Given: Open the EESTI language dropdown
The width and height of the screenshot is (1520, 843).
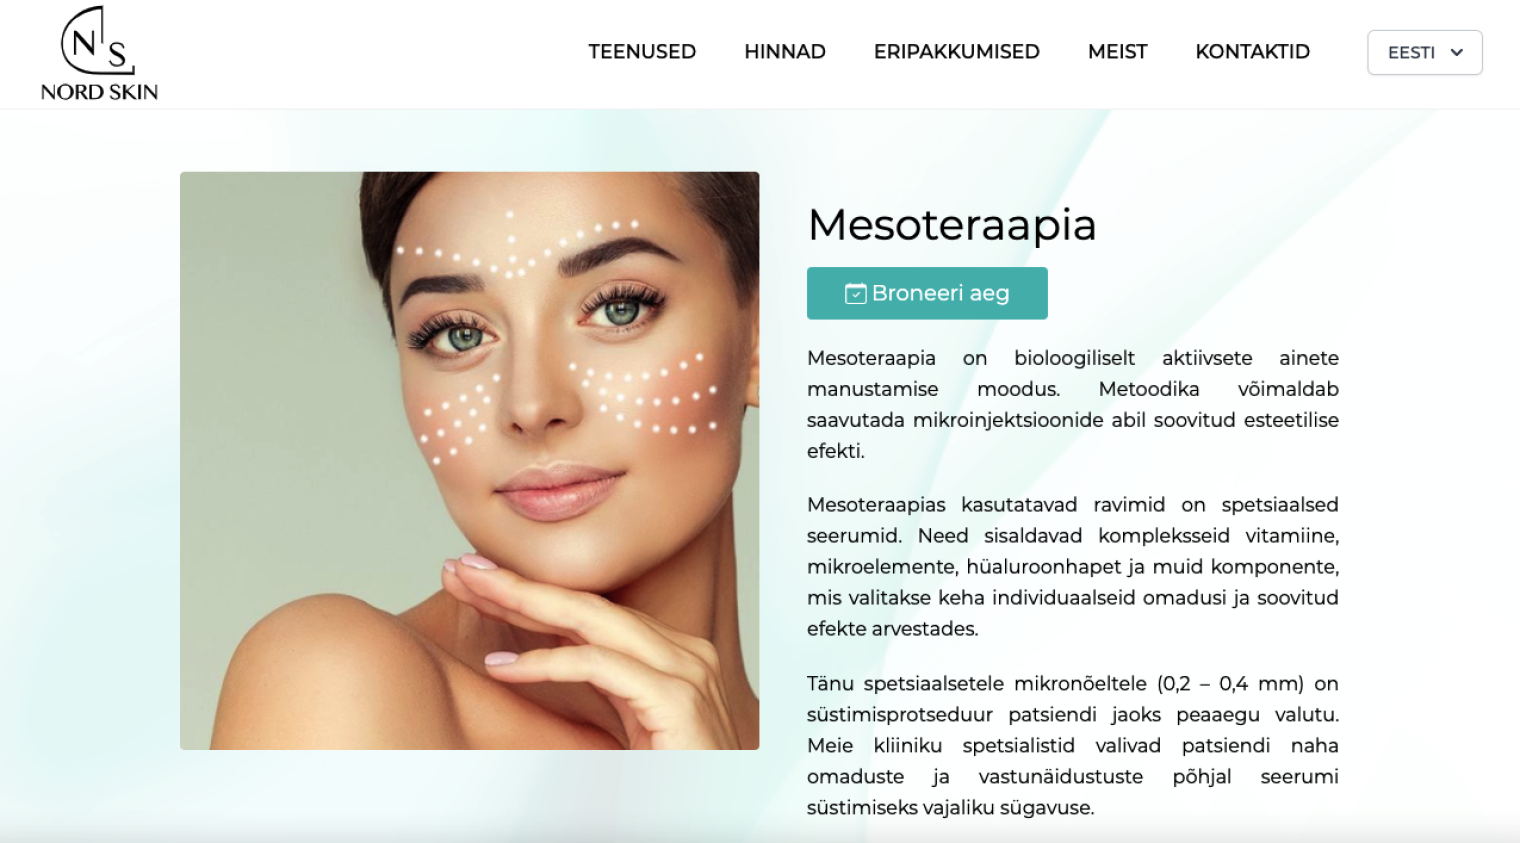Looking at the screenshot, I should point(1425,52).
